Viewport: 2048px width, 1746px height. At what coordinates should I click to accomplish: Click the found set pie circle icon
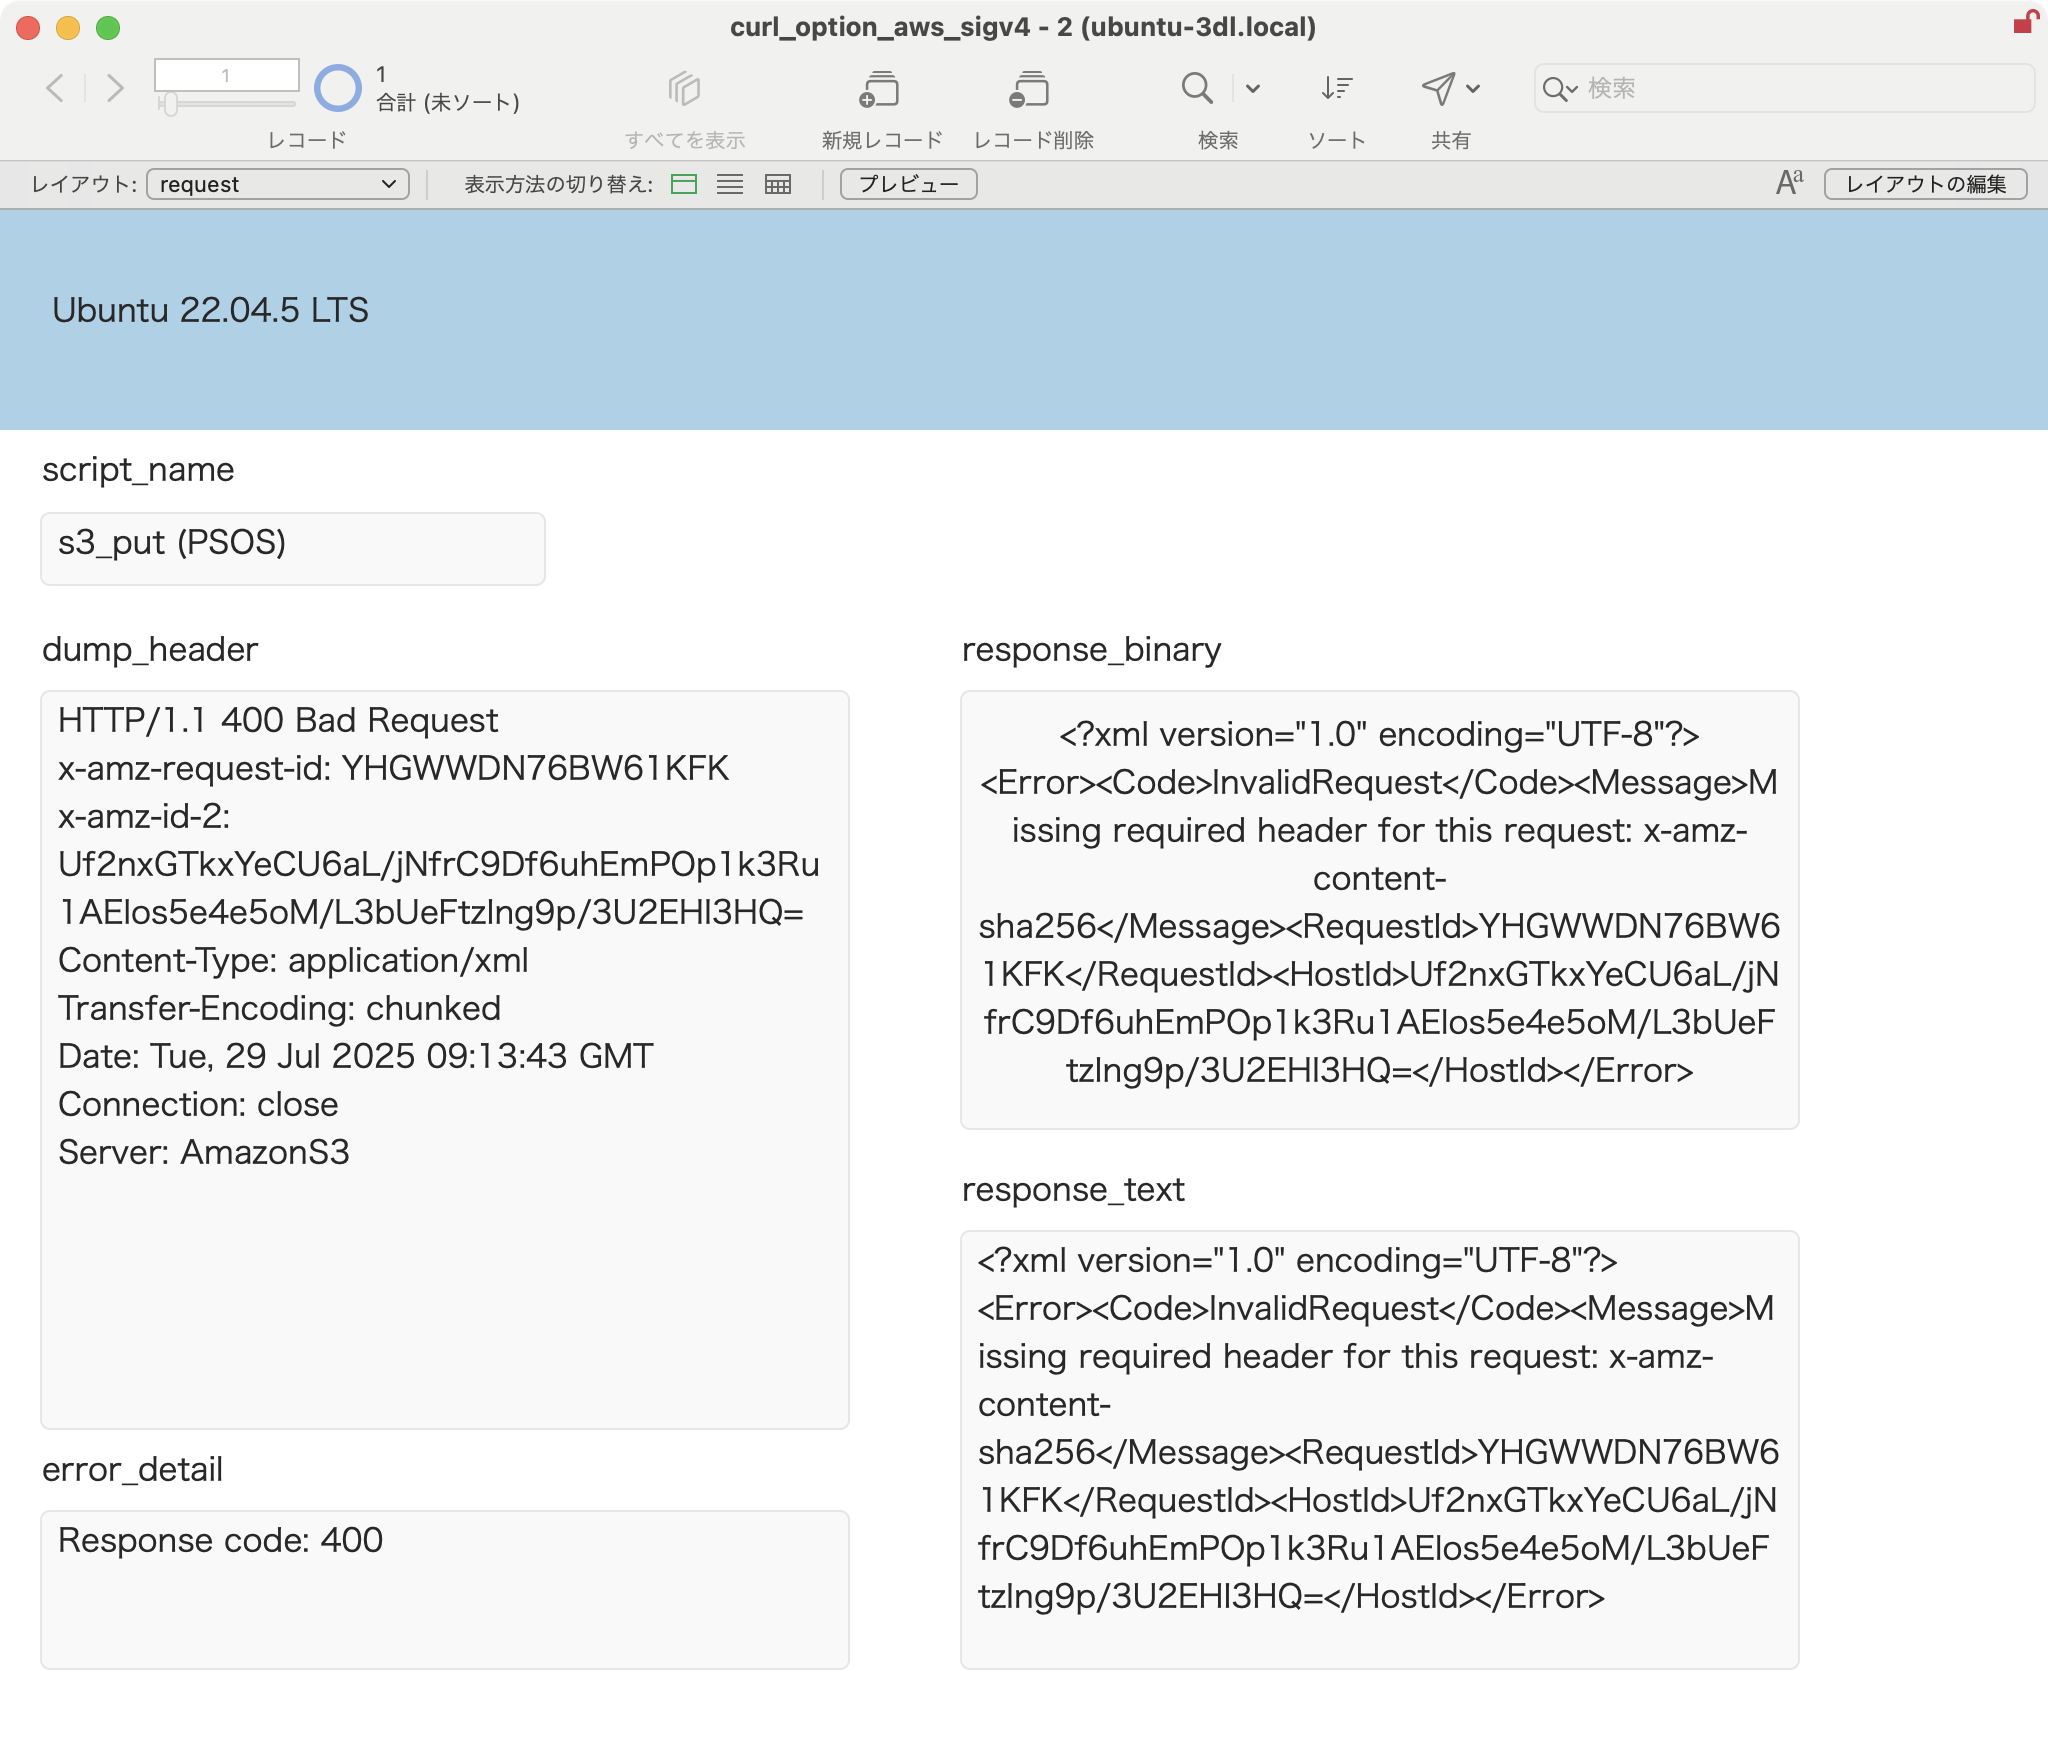coord(338,88)
